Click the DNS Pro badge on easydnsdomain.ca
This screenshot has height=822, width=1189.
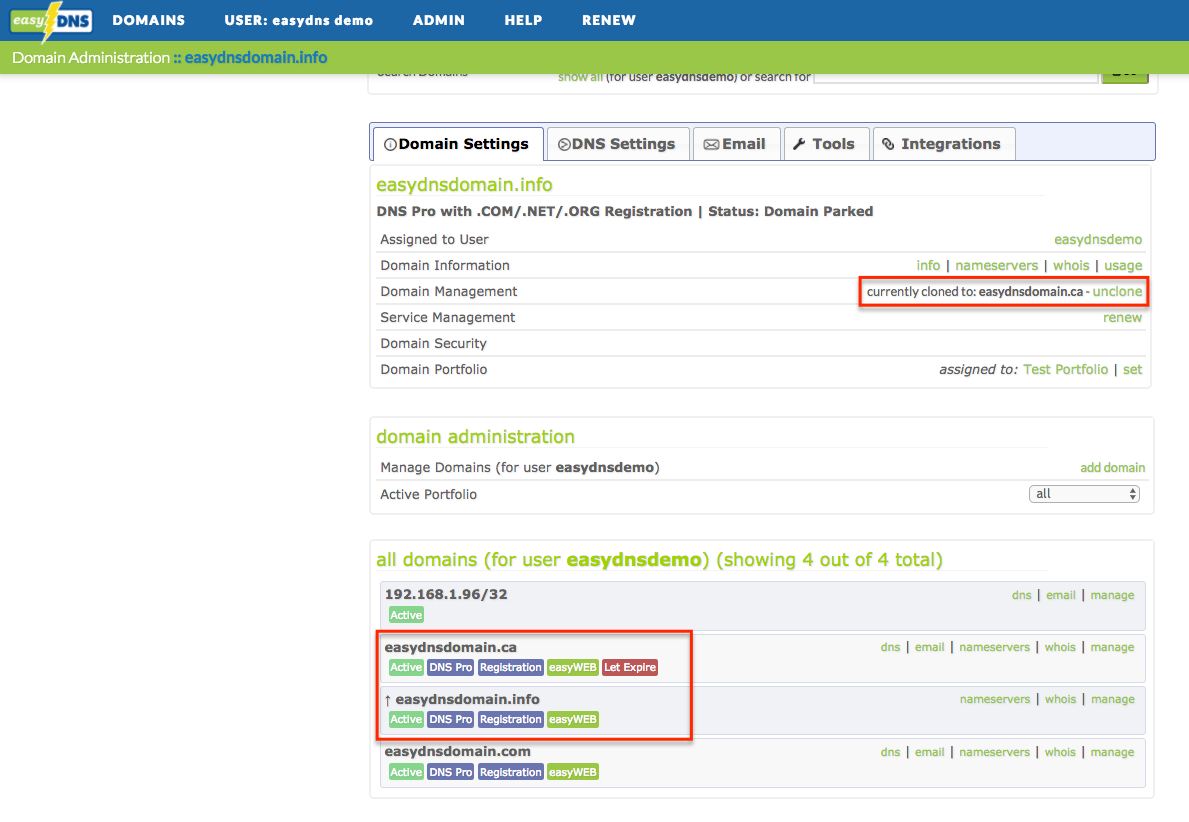pos(450,667)
